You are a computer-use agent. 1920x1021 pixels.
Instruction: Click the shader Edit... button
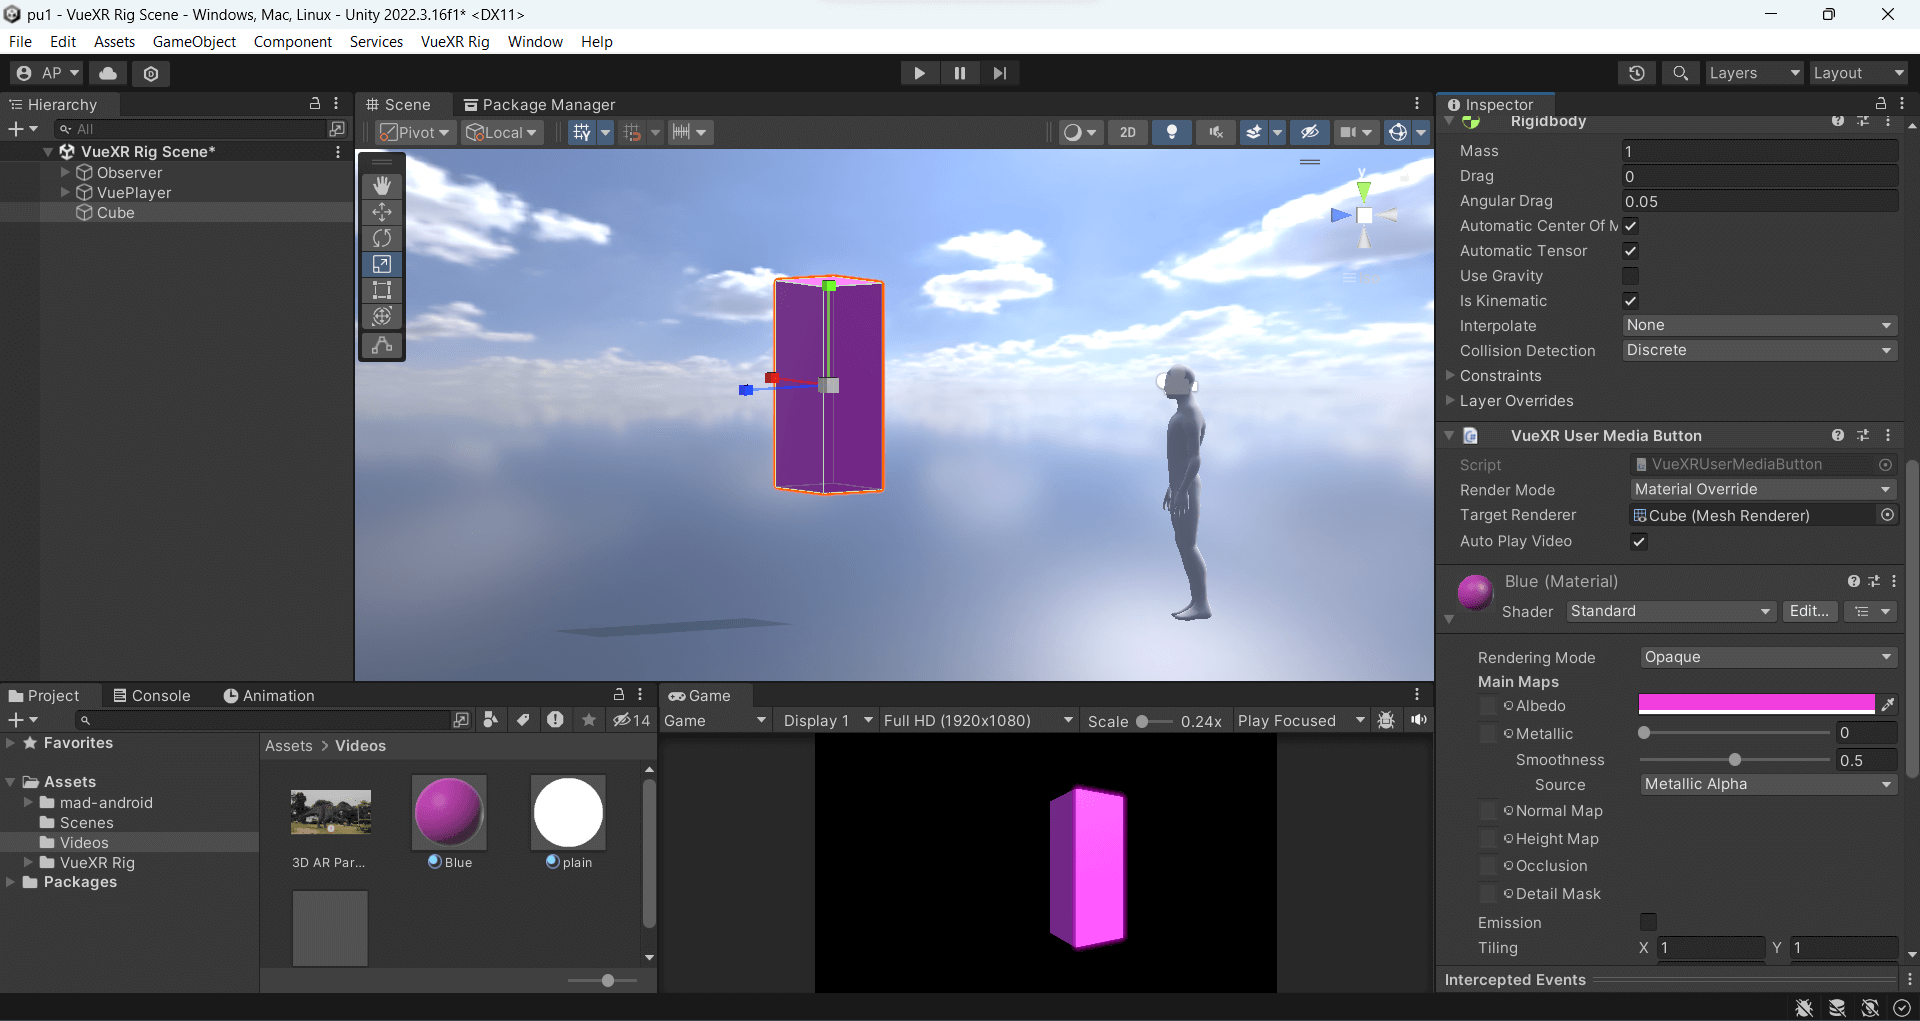(x=1809, y=611)
